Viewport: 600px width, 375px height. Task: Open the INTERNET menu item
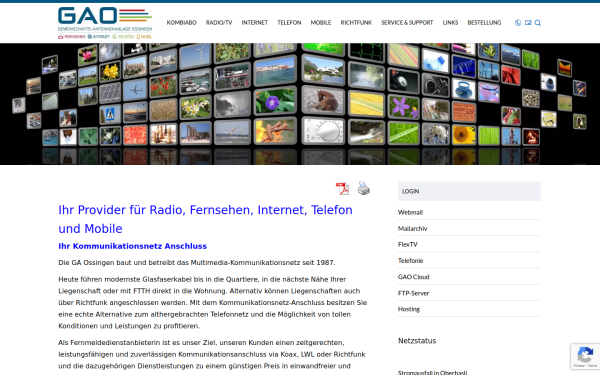click(254, 23)
